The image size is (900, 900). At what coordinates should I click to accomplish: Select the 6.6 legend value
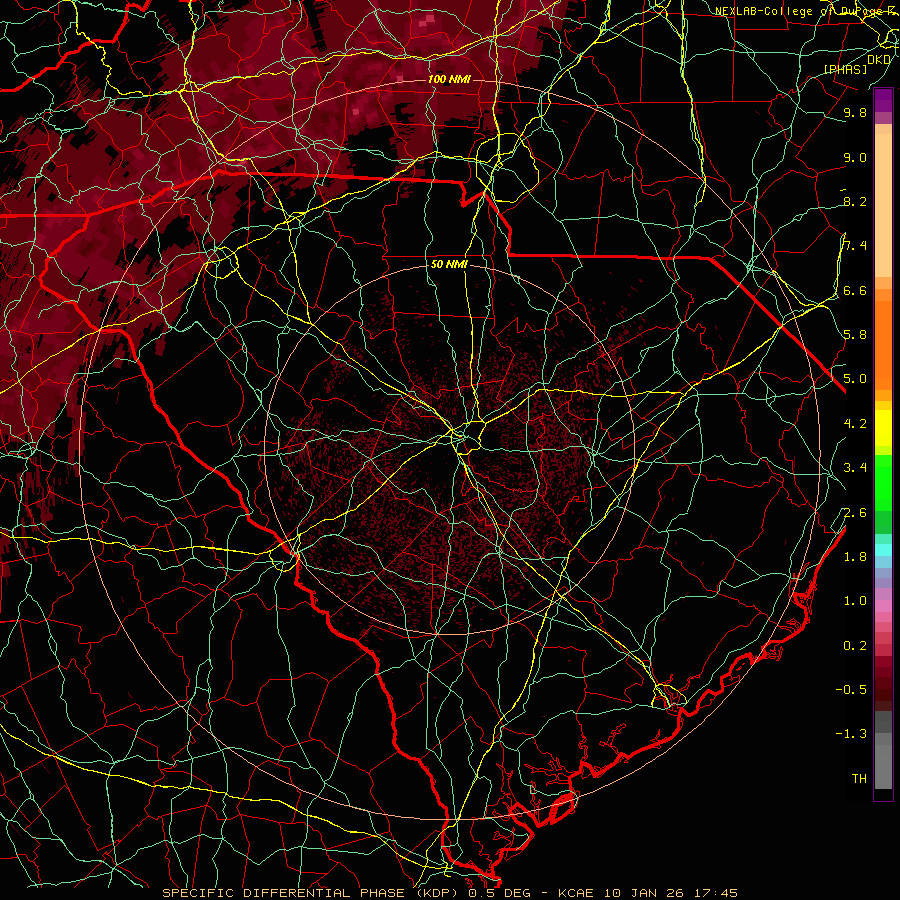(x=855, y=290)
